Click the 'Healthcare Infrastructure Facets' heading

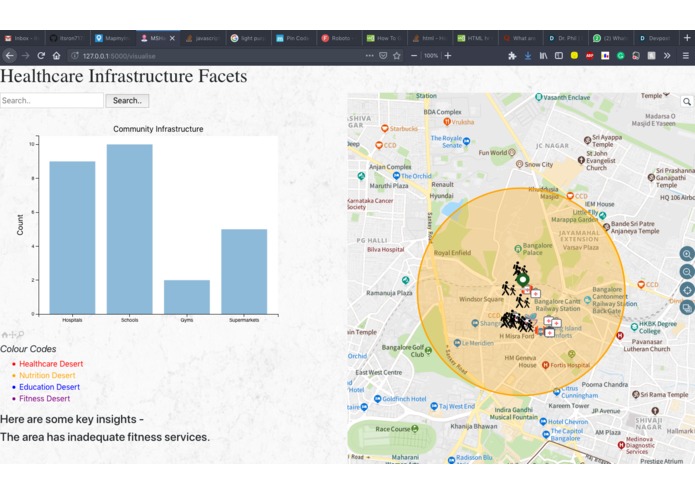[x=124, y=76]
